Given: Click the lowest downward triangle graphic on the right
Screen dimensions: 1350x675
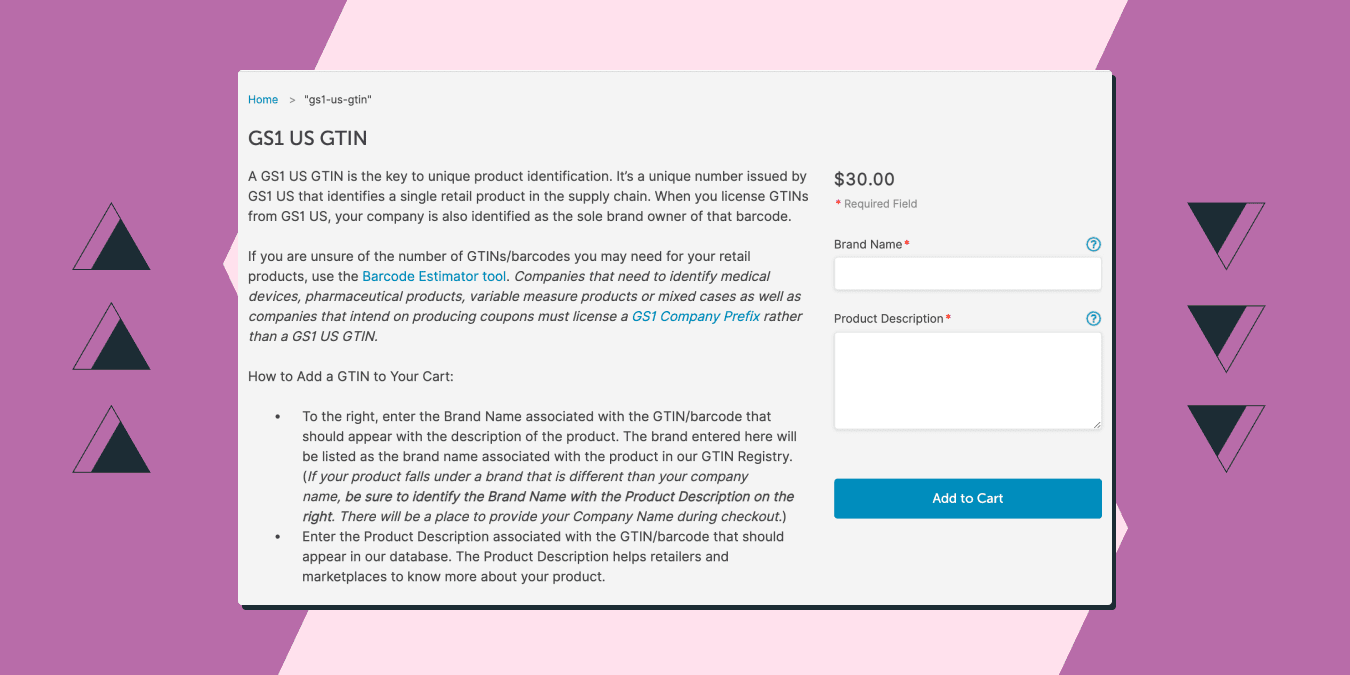Looking at the screenshot, I should click(1226, 439).
